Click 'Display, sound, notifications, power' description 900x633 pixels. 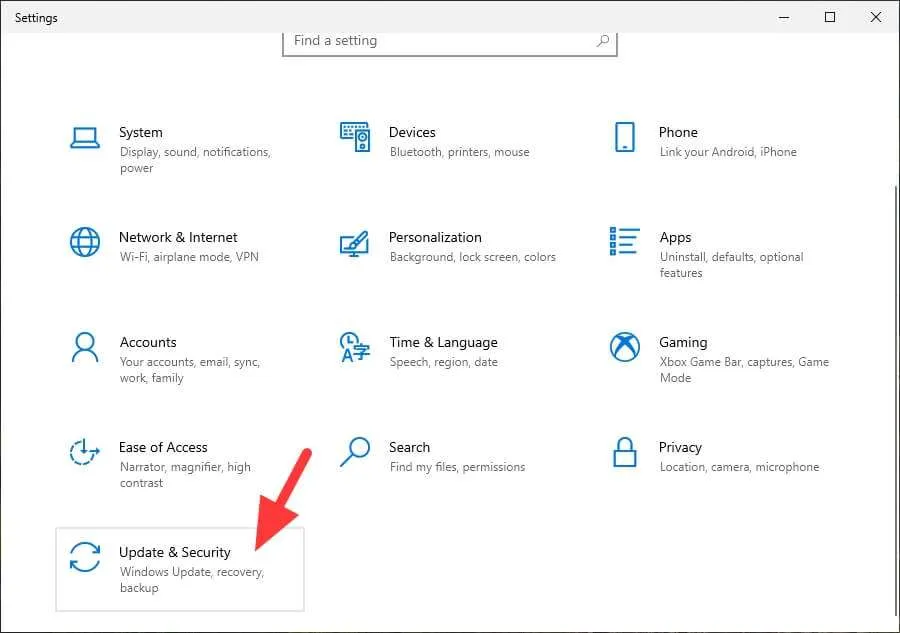[x=195, y=160]
